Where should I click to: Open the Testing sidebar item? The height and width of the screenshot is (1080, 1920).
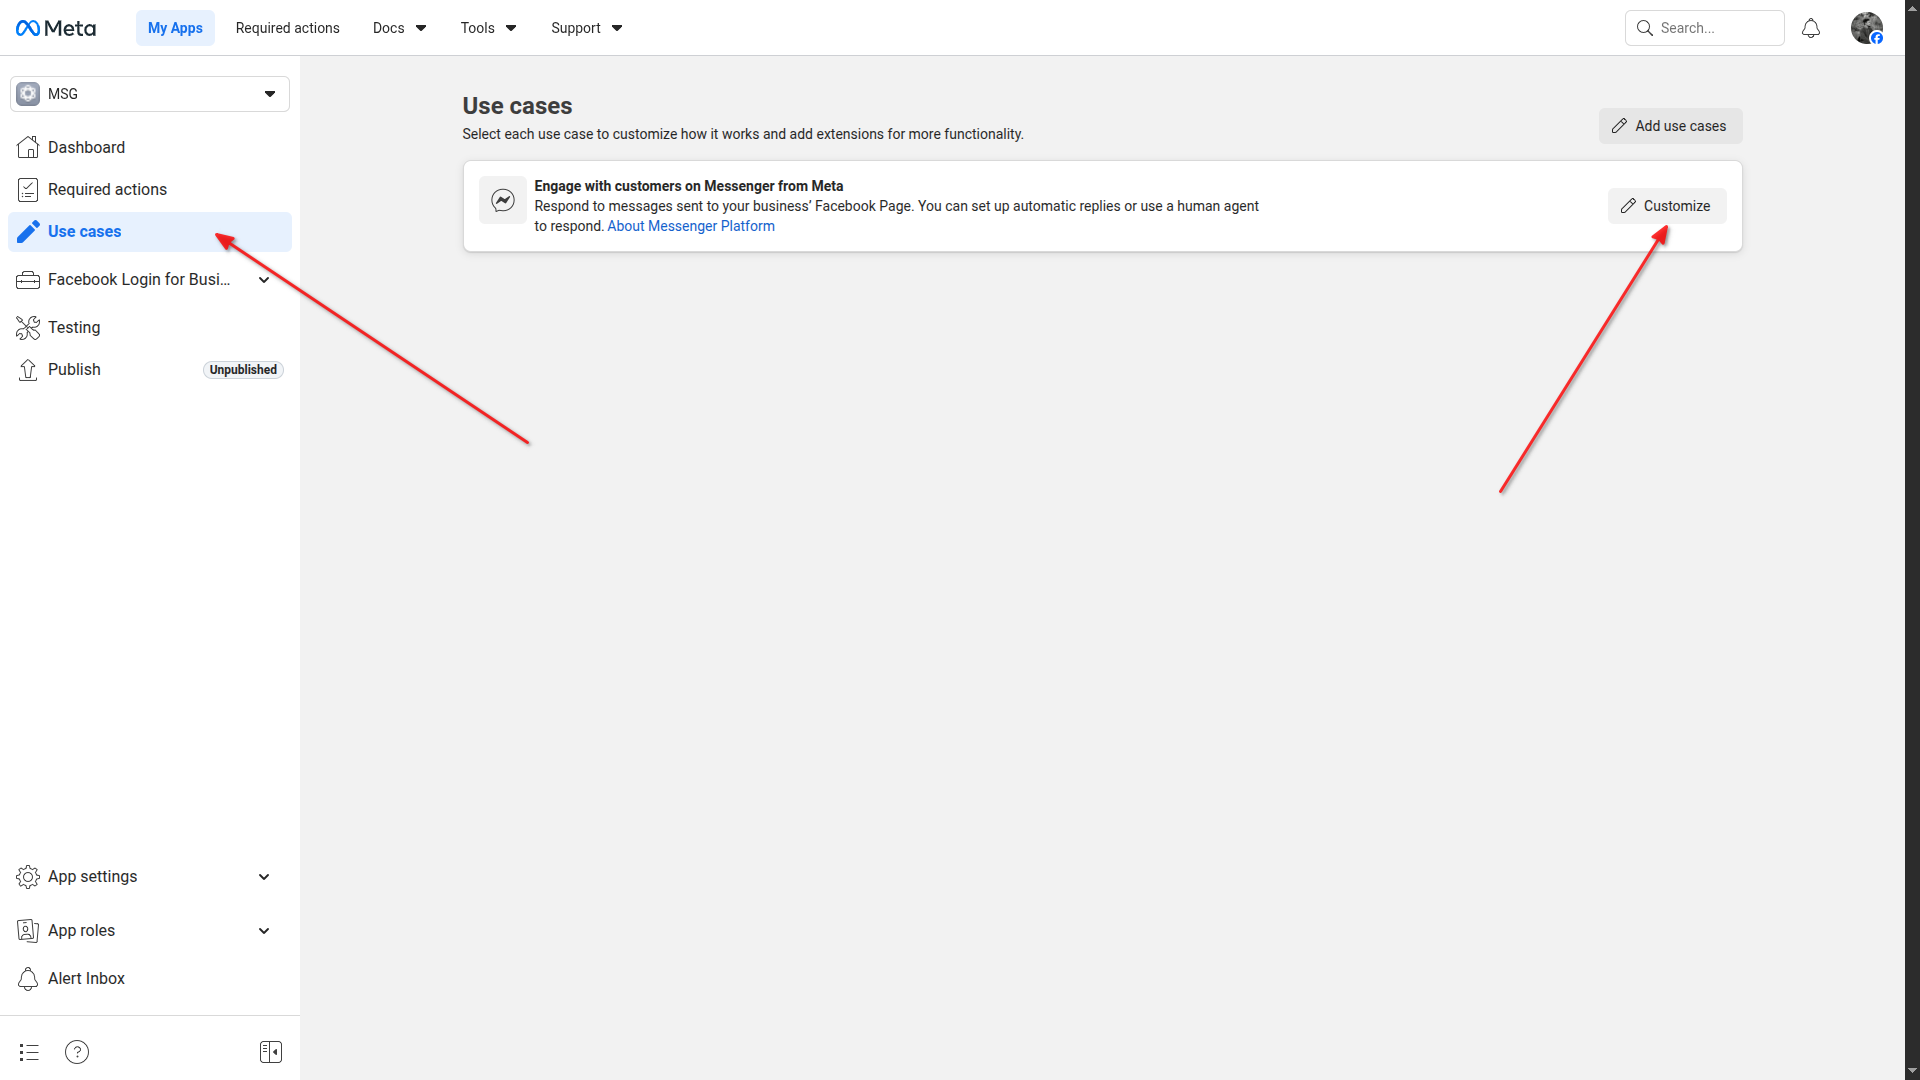pyautogui.click(x=74, y=327)
